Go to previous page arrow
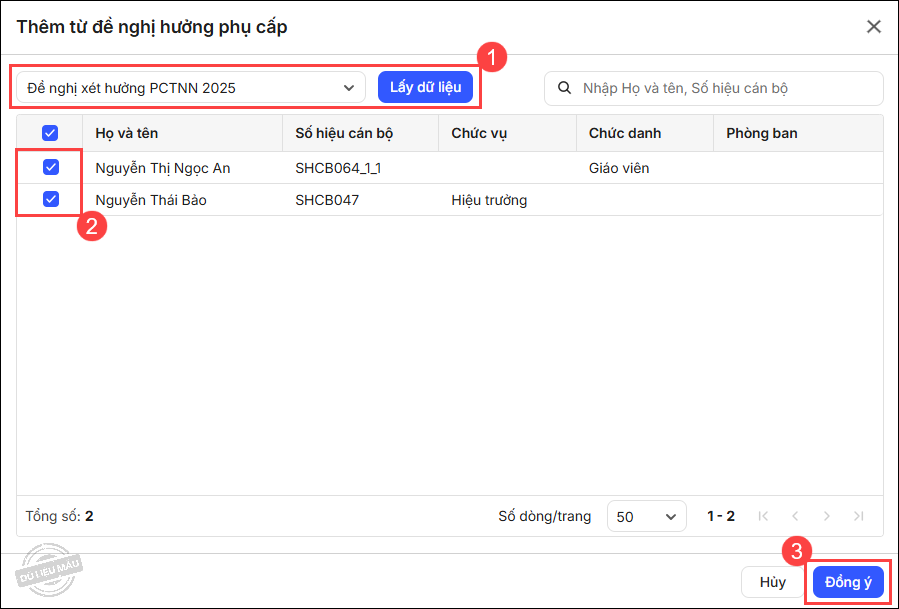The width and height of the screenshot is (899, 609). pos(795,516)
